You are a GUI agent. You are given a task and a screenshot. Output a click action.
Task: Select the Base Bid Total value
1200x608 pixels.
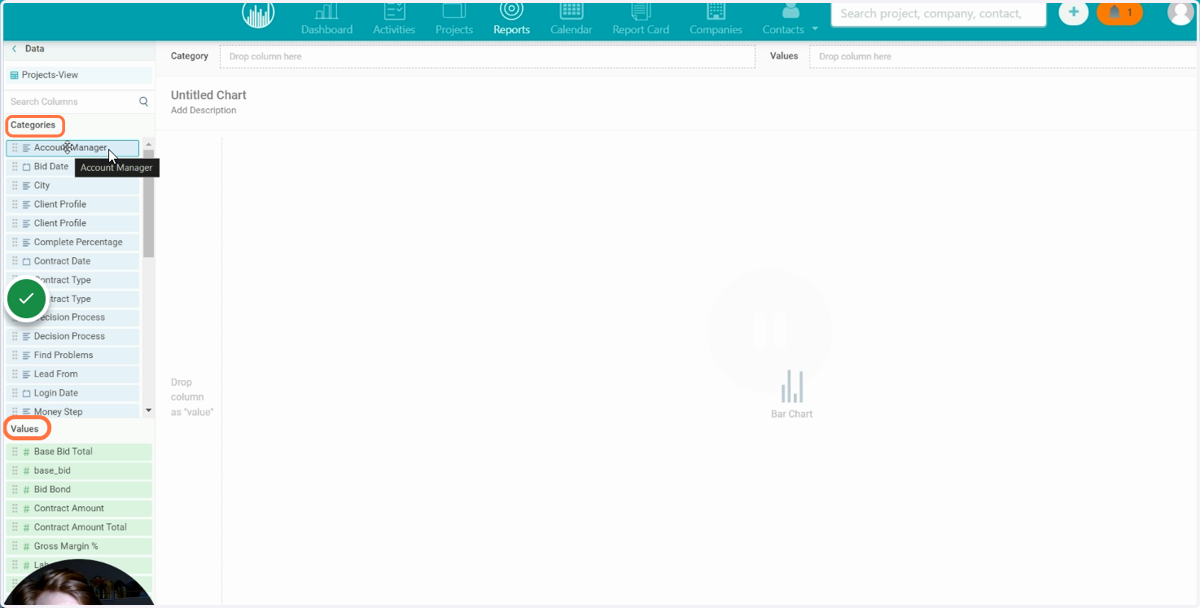click(79, 452)
